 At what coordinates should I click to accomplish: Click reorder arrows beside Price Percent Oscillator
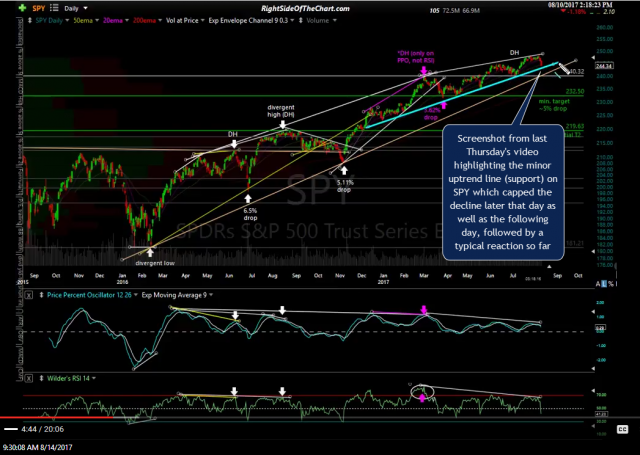[41, 295]
